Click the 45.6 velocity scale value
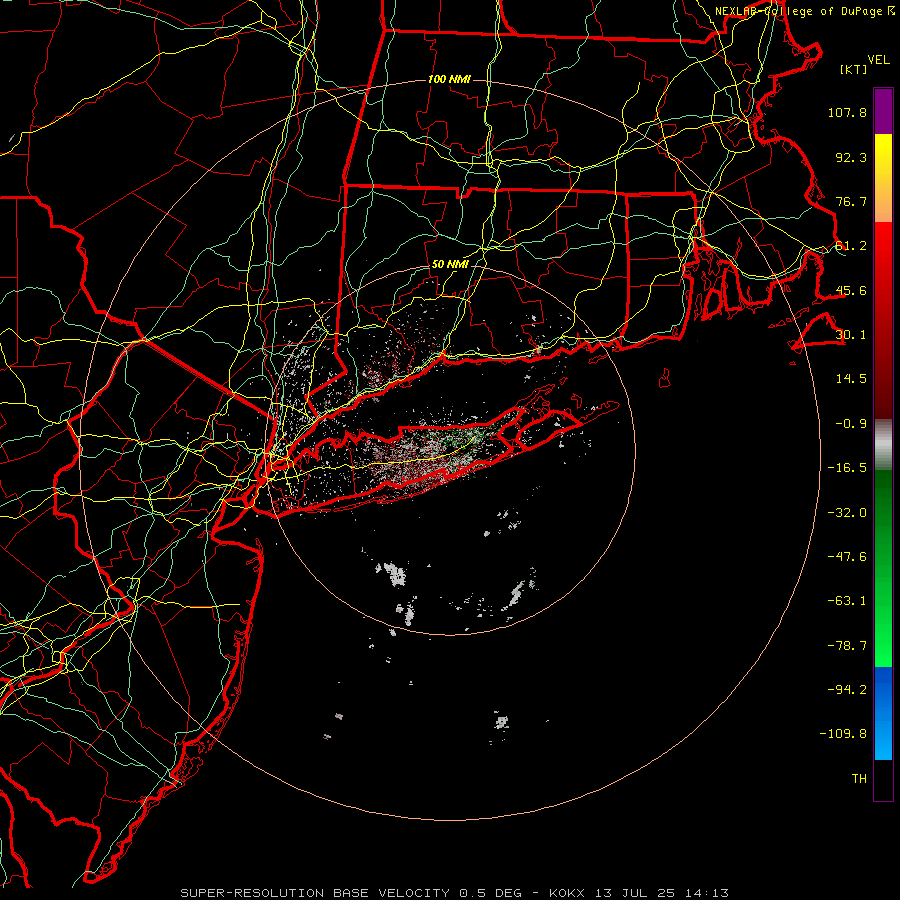 pyautogui.click(x=851, y=290)
